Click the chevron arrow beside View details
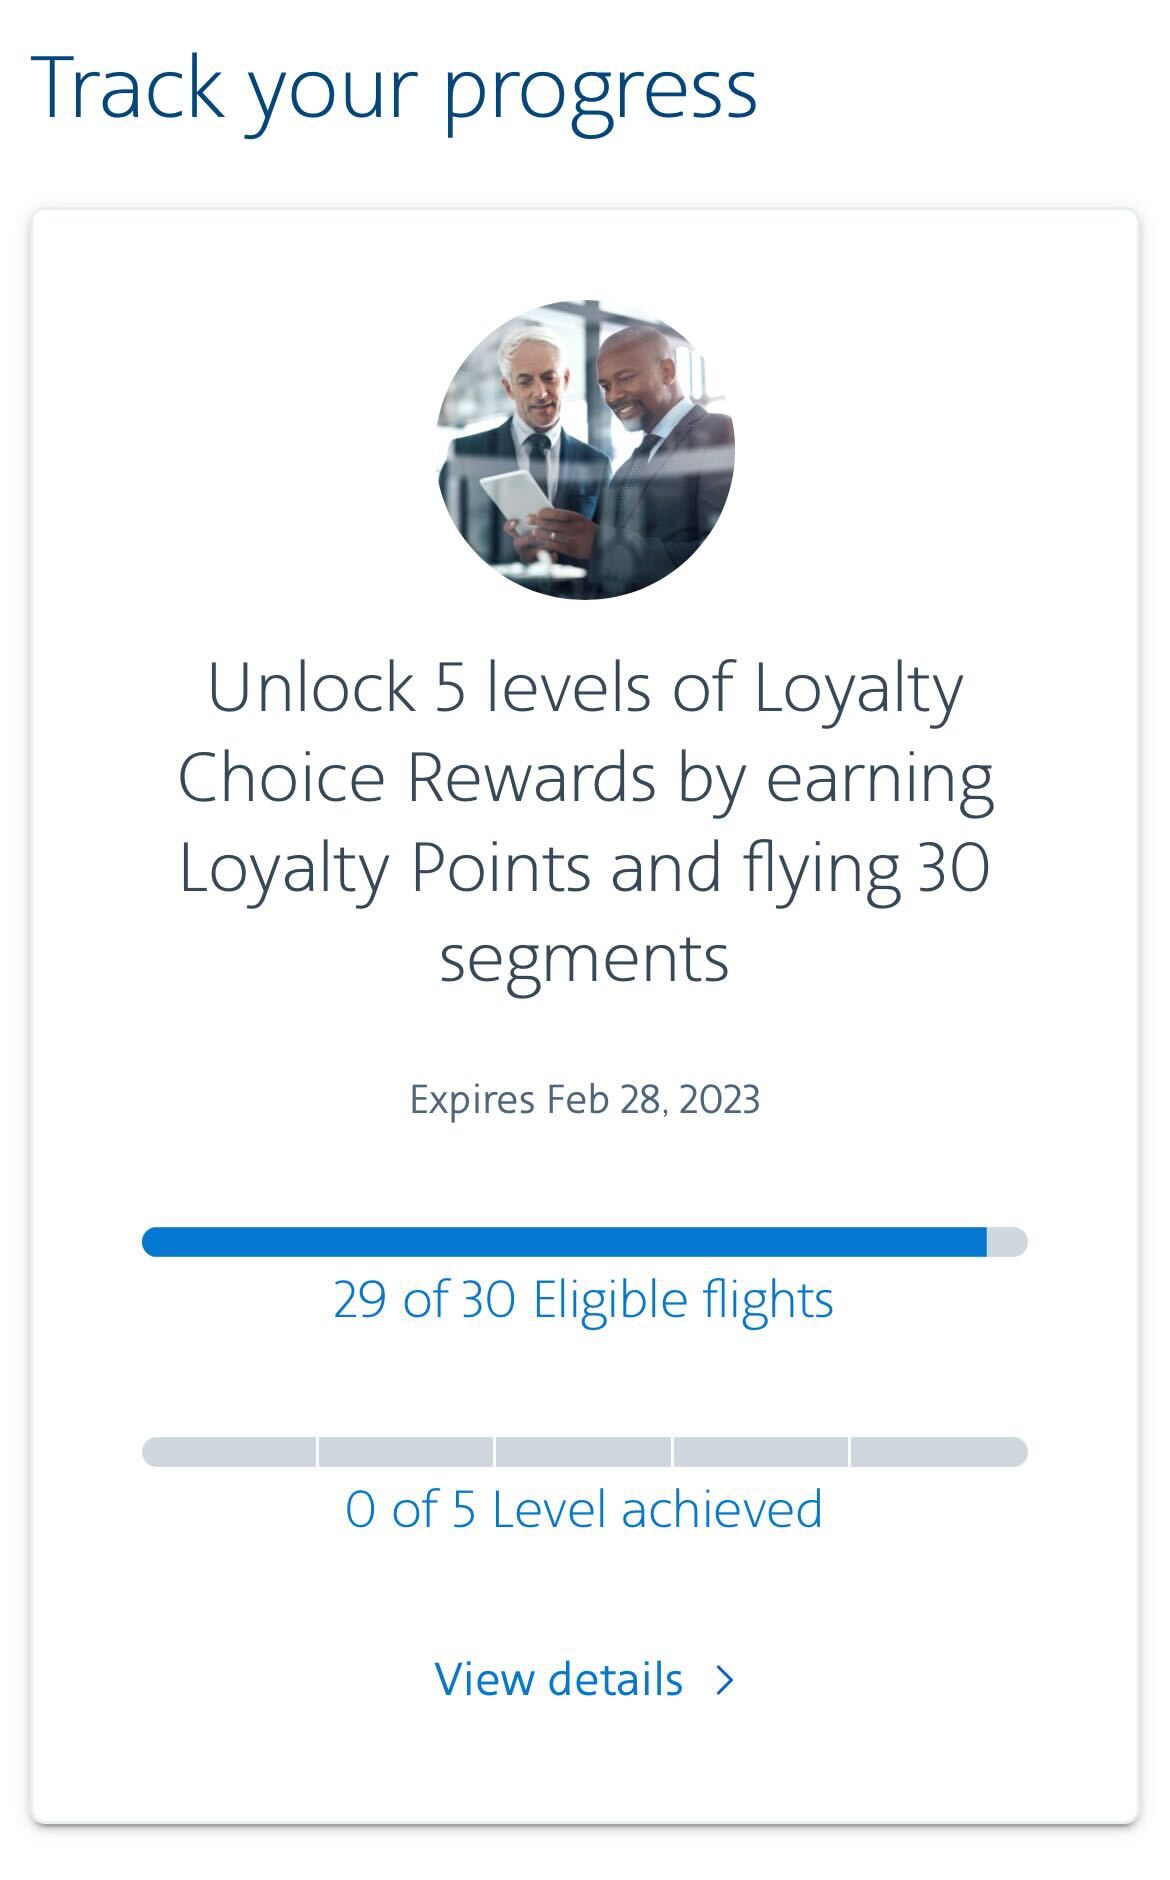Screen dimensions: 1170x1880 point(726,1680)
